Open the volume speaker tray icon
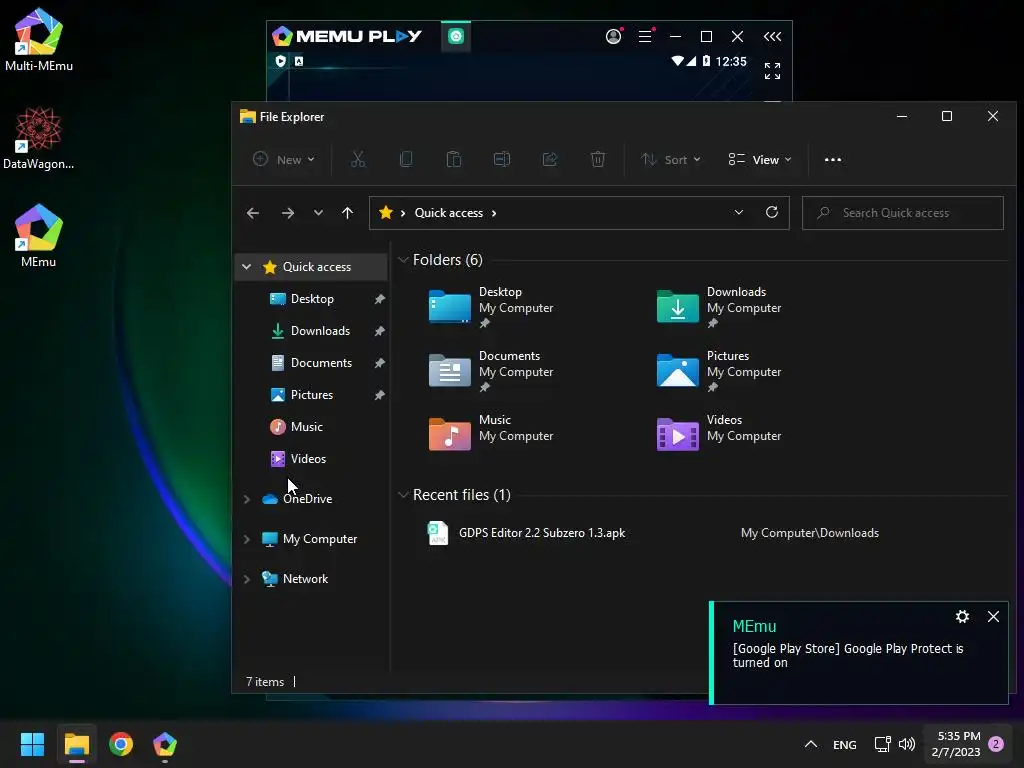Screen dimensions: 1024x768 click(907, 744)
